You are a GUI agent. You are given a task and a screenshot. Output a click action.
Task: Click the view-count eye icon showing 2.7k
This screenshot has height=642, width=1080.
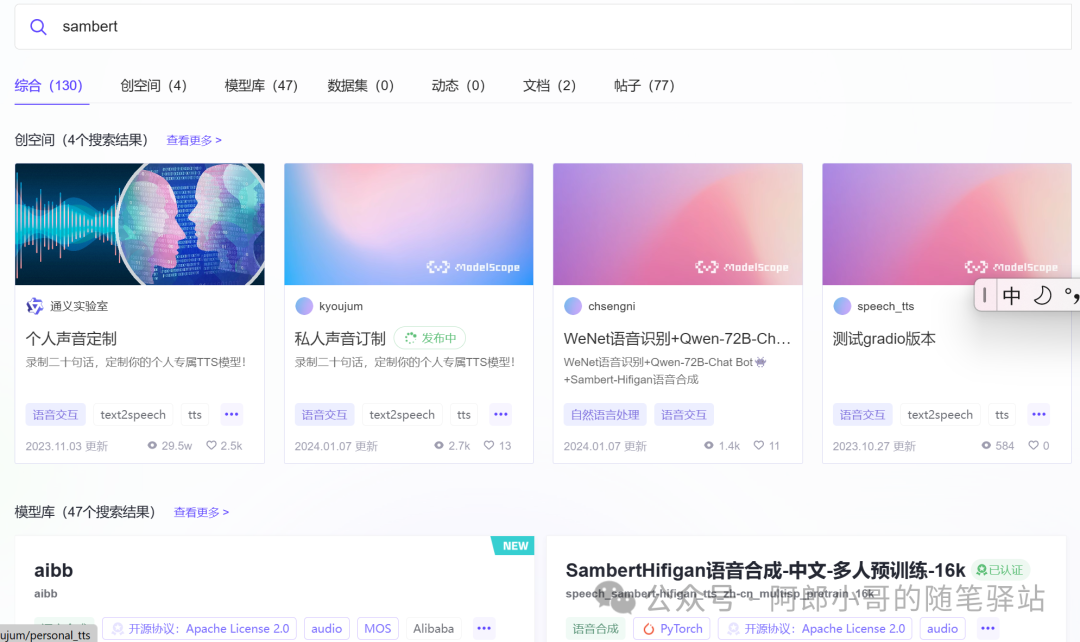(x=439, y=446)
